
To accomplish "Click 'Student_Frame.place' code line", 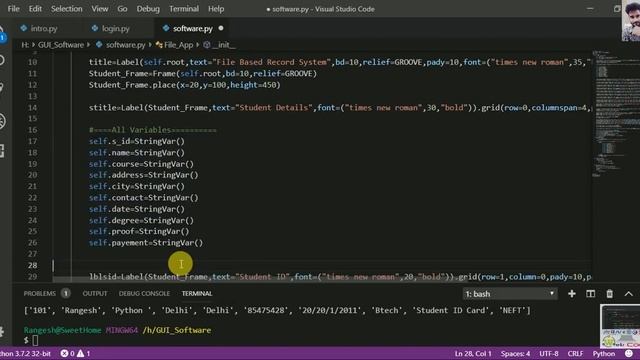I will (184, 85).
